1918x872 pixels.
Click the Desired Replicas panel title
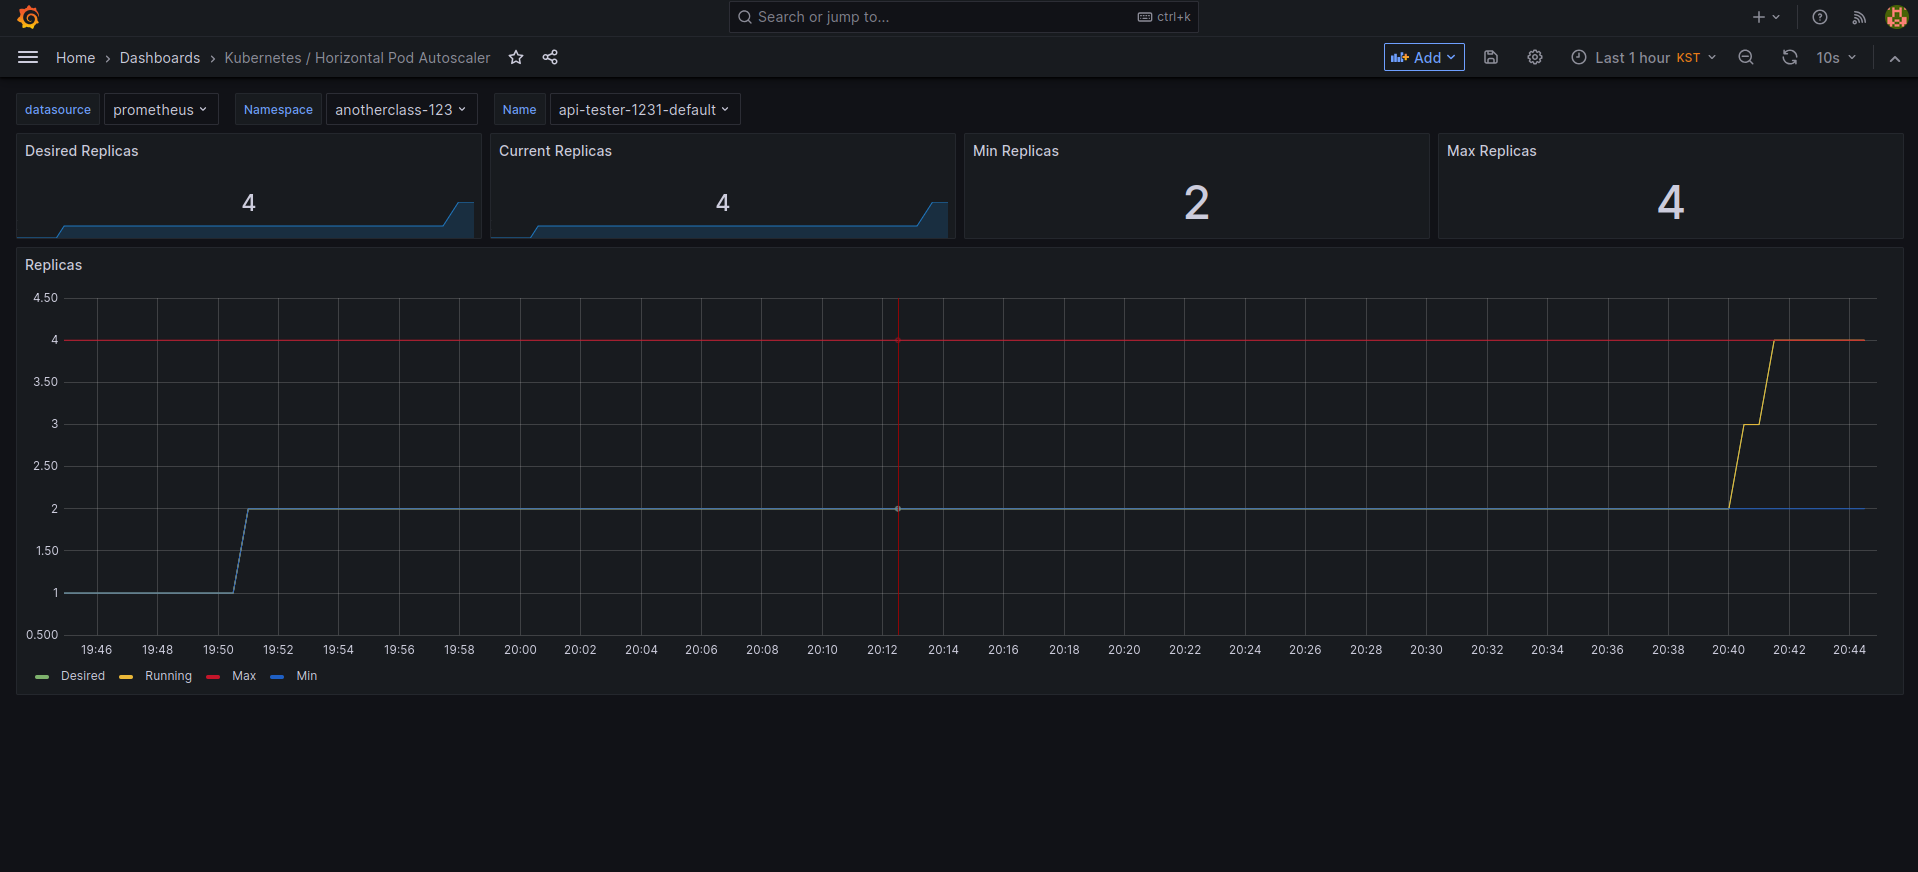coord(82,151)
